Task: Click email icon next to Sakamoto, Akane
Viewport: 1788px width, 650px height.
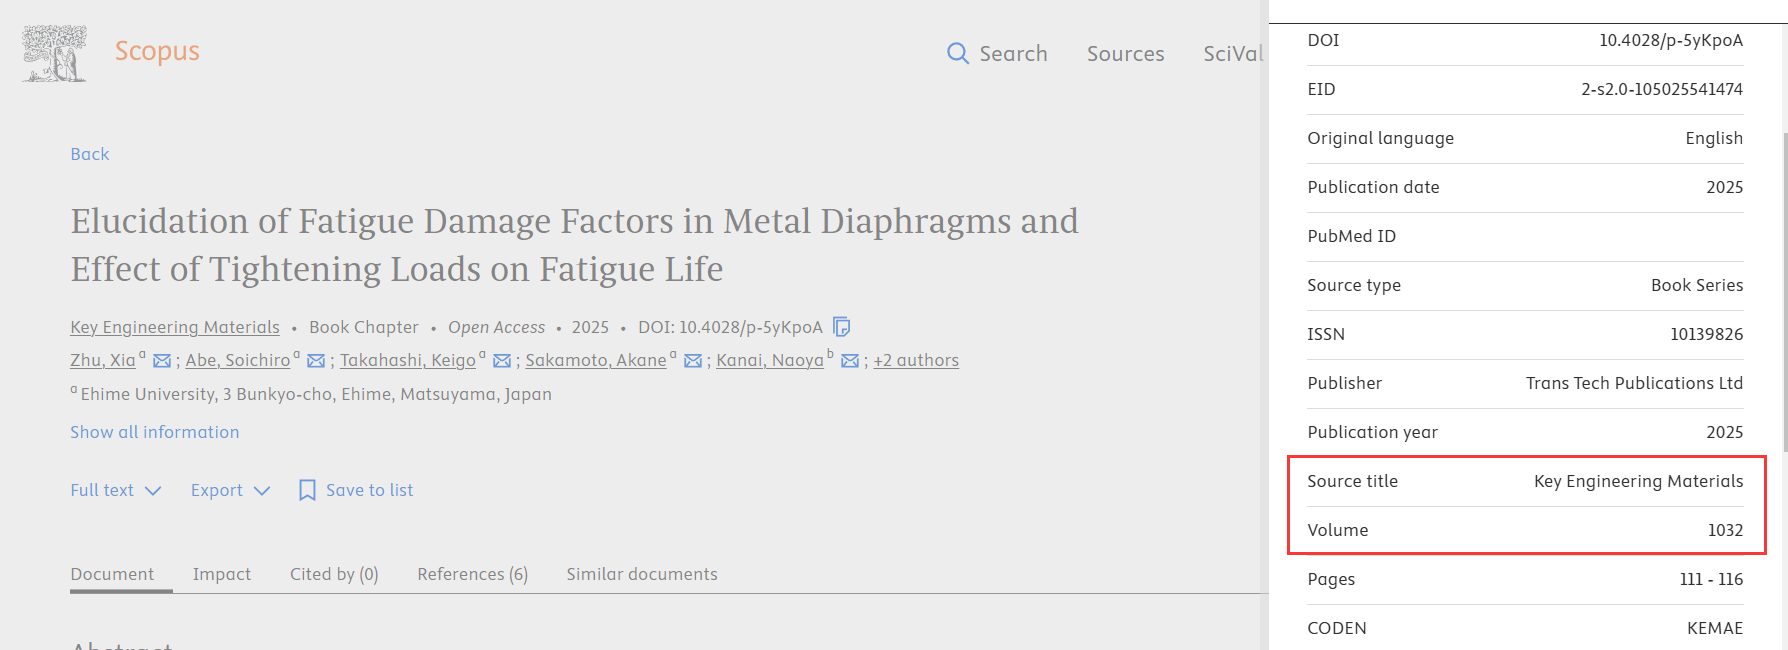Action: tap(693, 361)
